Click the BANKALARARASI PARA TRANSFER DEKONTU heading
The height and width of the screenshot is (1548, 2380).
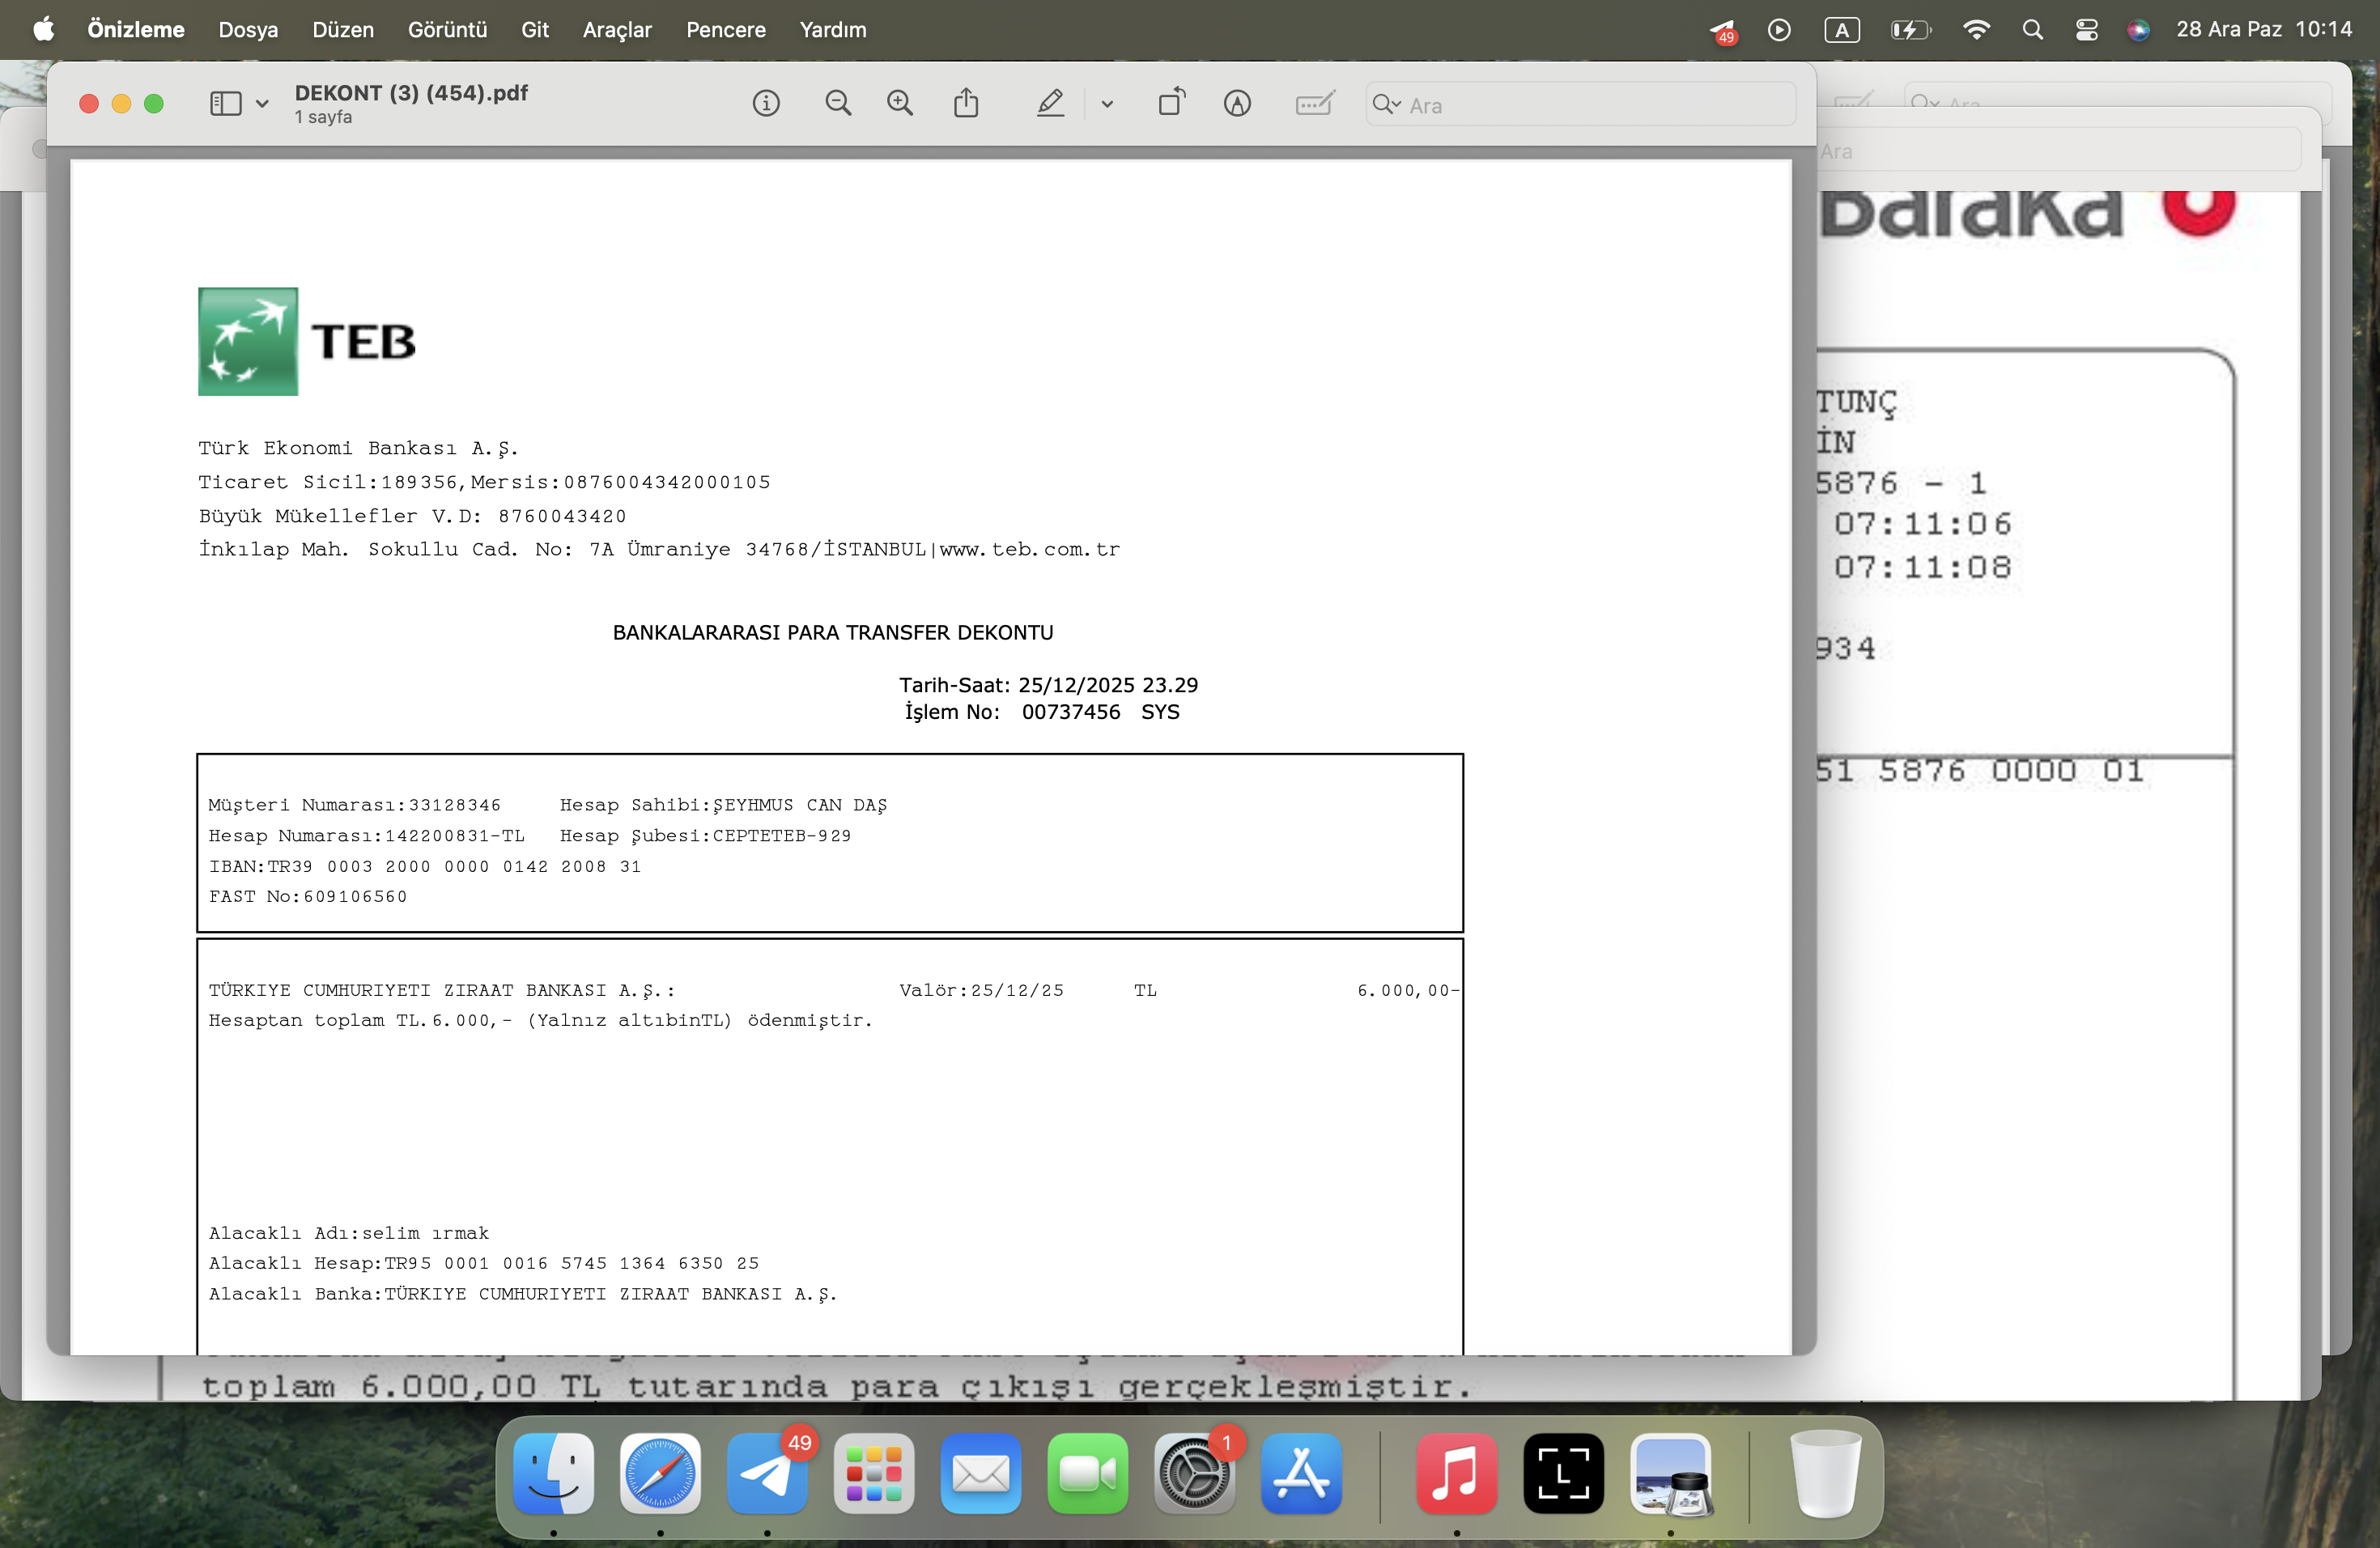click(833, 632)
